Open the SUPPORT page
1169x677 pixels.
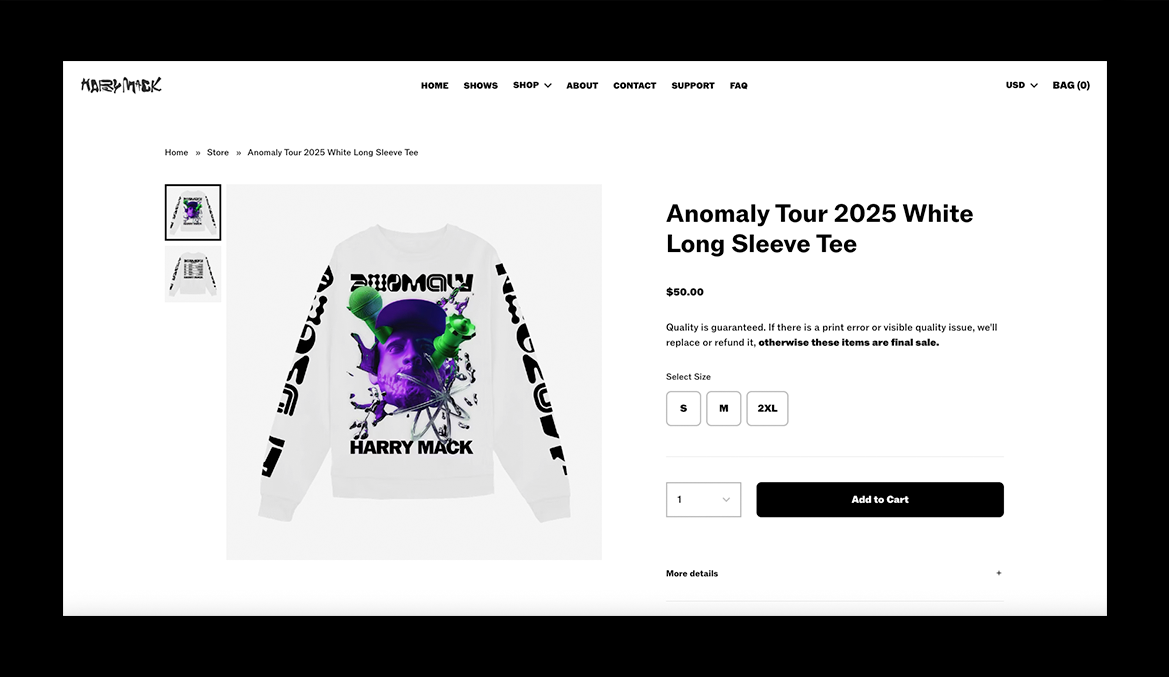(x=693, y=86)
